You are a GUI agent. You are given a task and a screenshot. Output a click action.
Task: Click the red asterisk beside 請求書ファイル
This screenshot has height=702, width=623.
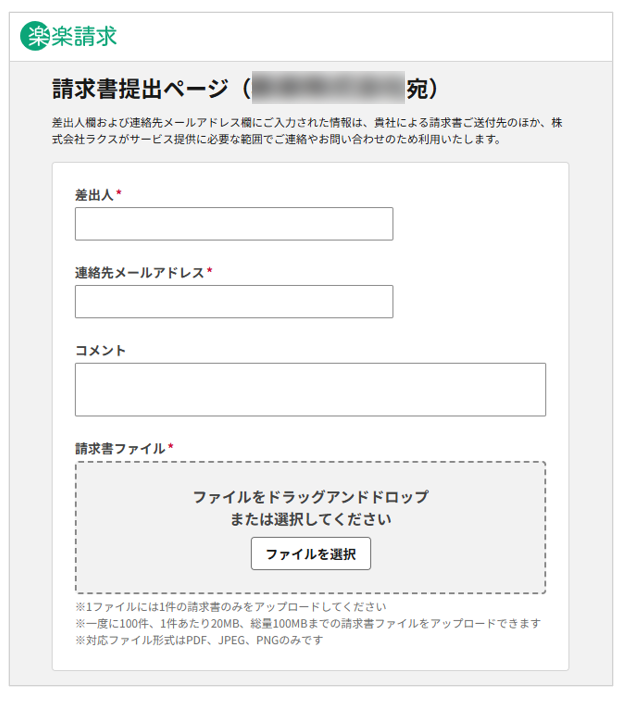coord(171,448)
